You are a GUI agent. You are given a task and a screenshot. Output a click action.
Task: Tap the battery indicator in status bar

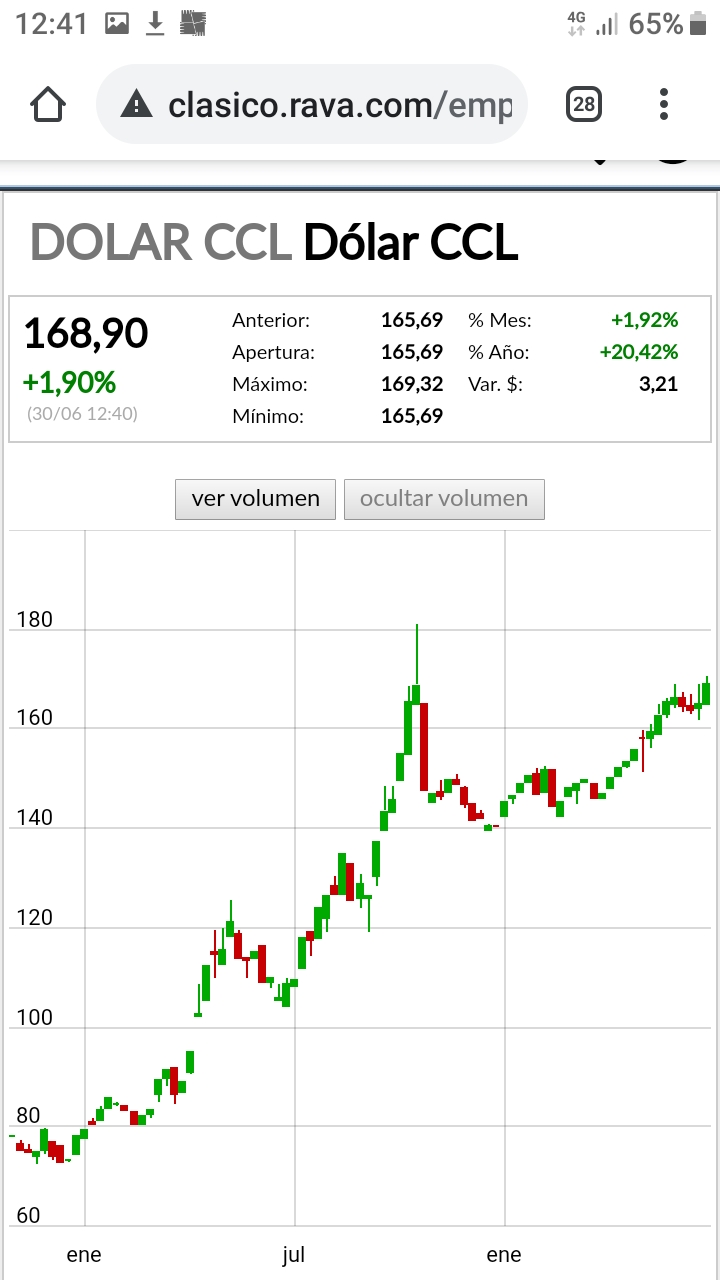point(699,23)
